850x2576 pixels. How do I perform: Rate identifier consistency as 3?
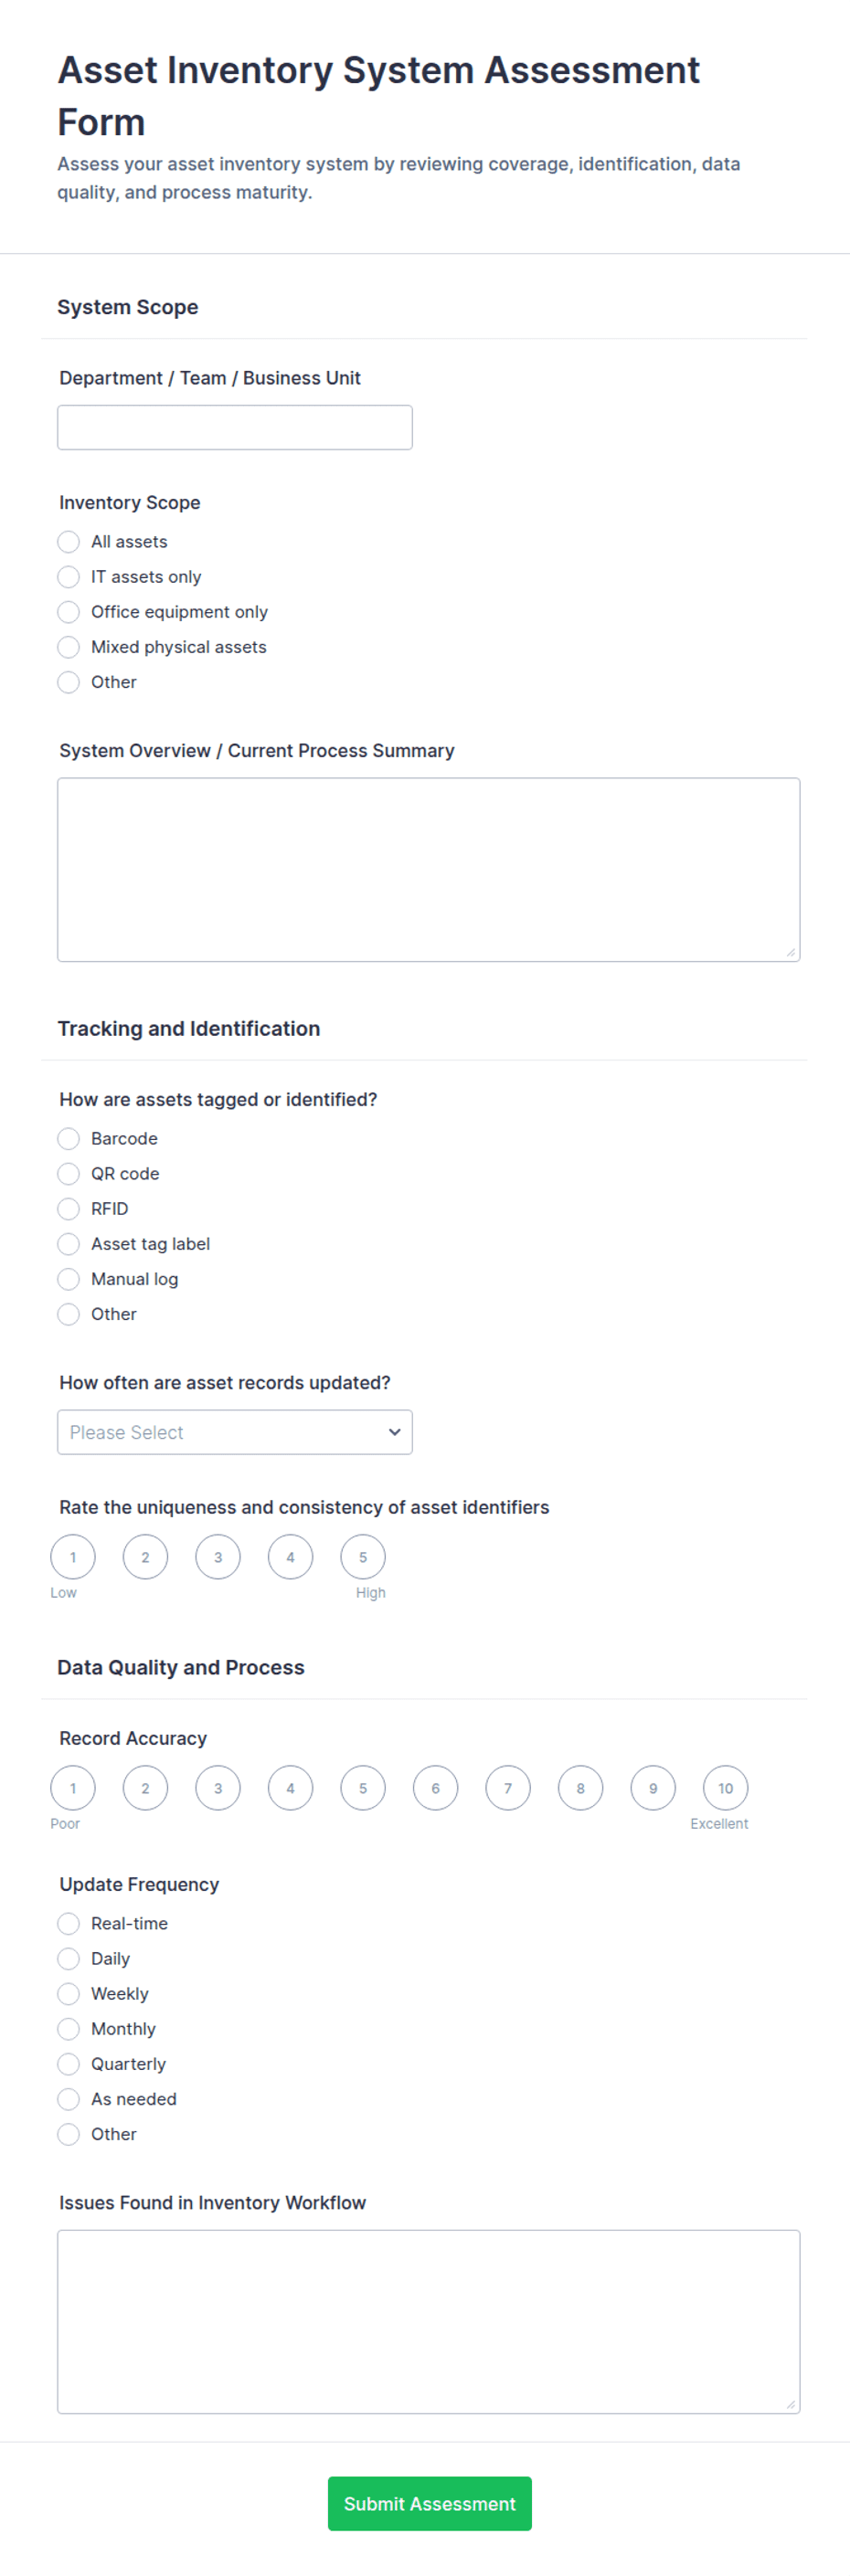pyautogui.click(x=218, y=1556)
